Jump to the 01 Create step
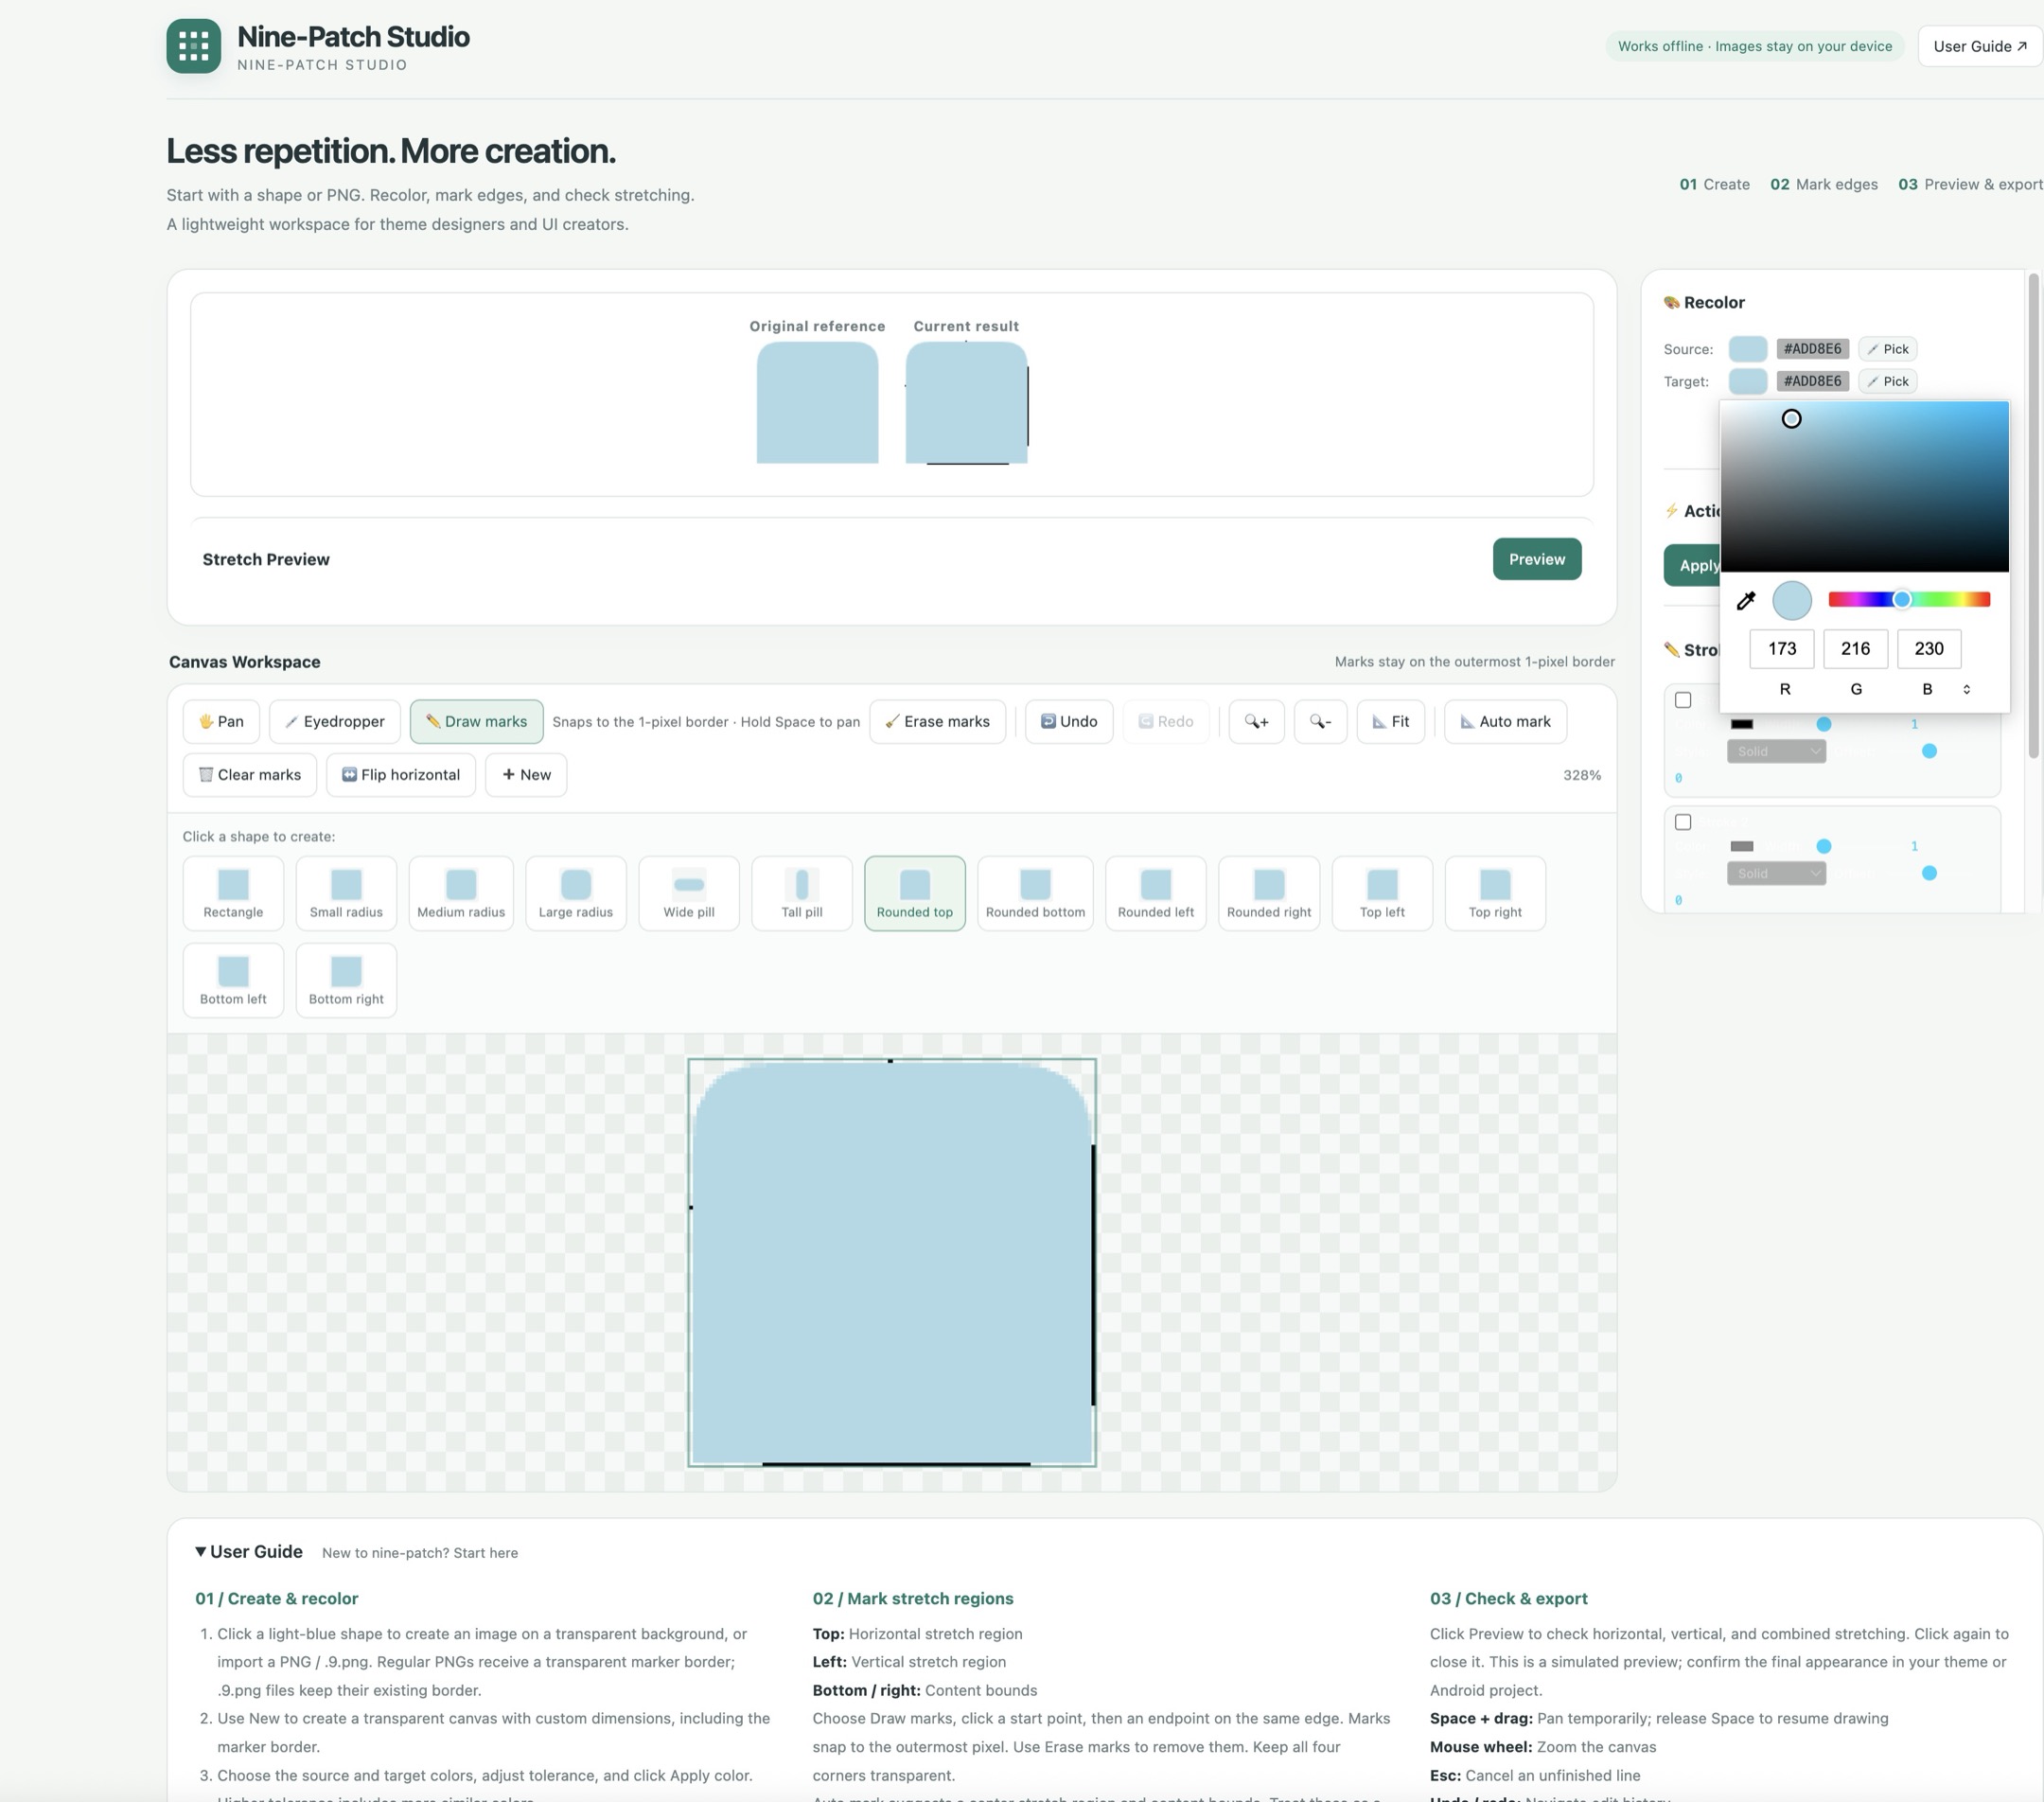This screenshot has width=2044, height=1802. point(1714,184)
